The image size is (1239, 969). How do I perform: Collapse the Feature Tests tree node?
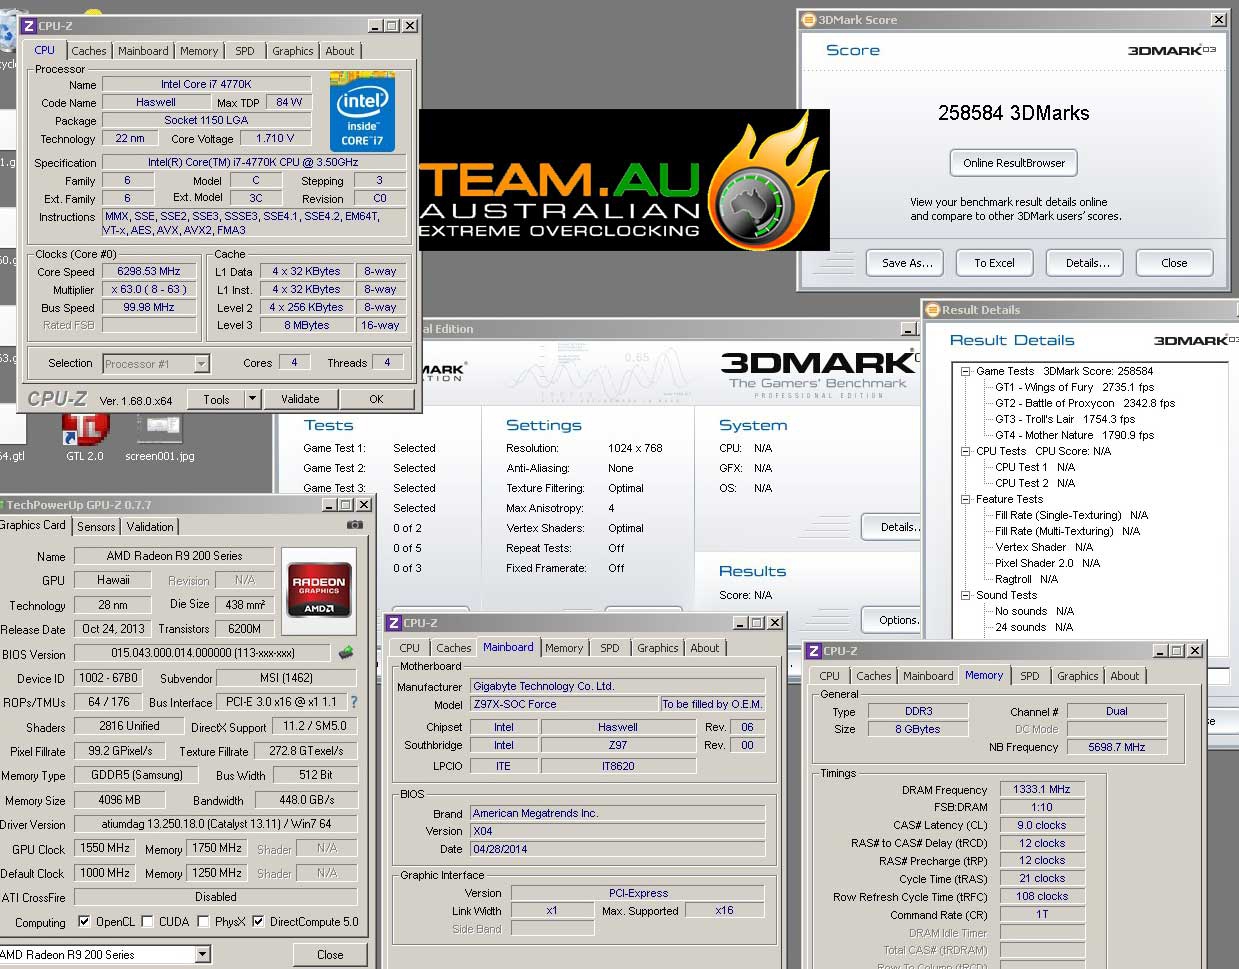click(x=966, y=499)
